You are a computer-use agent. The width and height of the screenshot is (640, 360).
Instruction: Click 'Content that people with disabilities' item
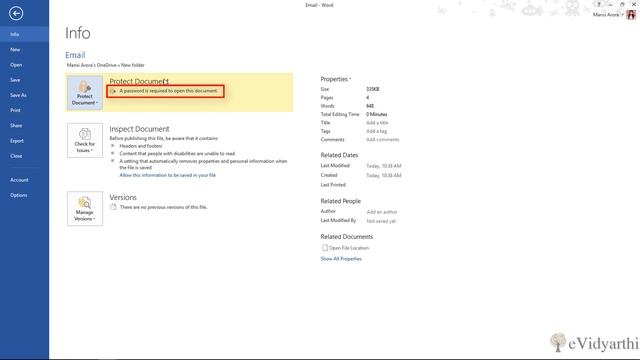pos(177,153)
